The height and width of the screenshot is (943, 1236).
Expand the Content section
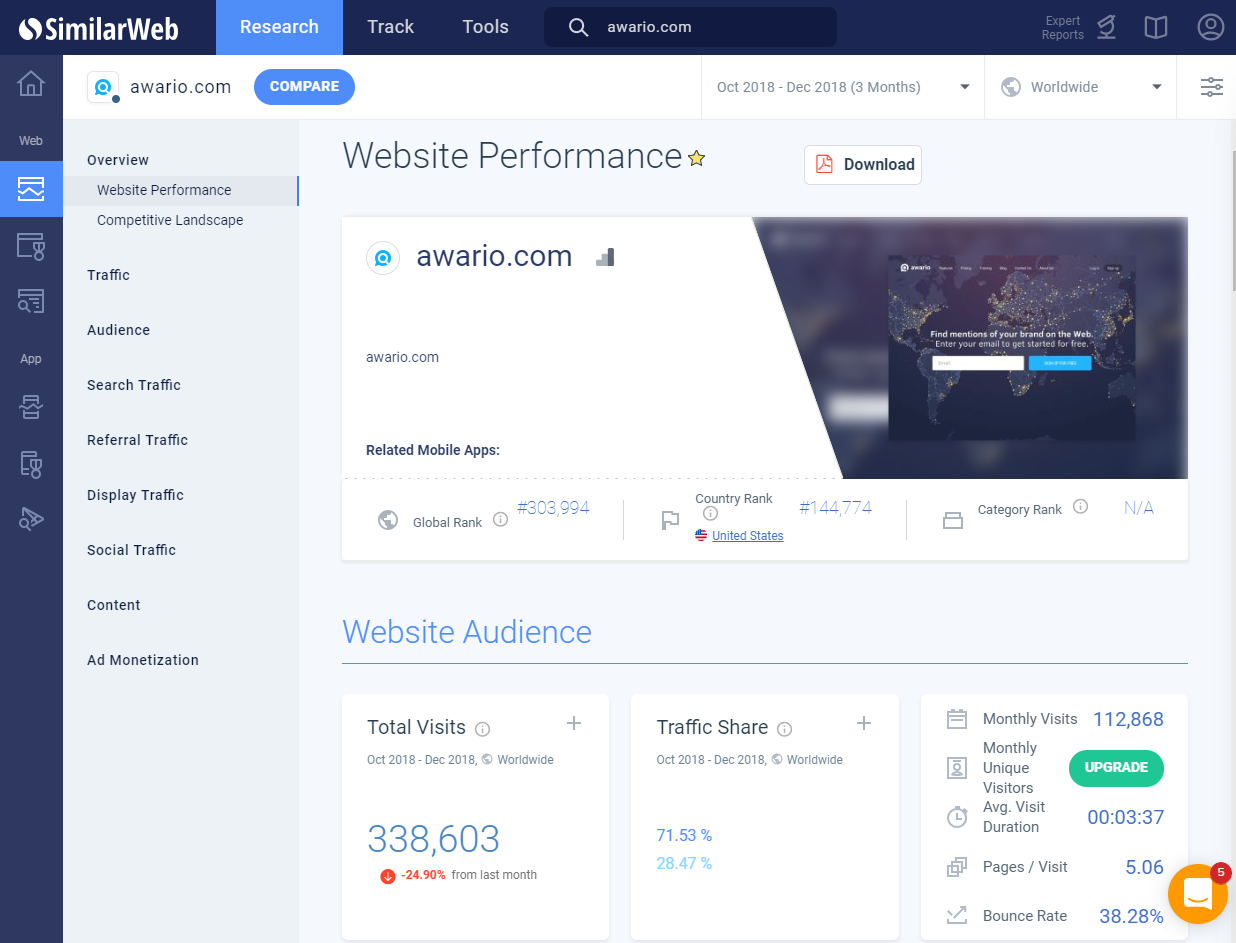[x=114, y=605]
